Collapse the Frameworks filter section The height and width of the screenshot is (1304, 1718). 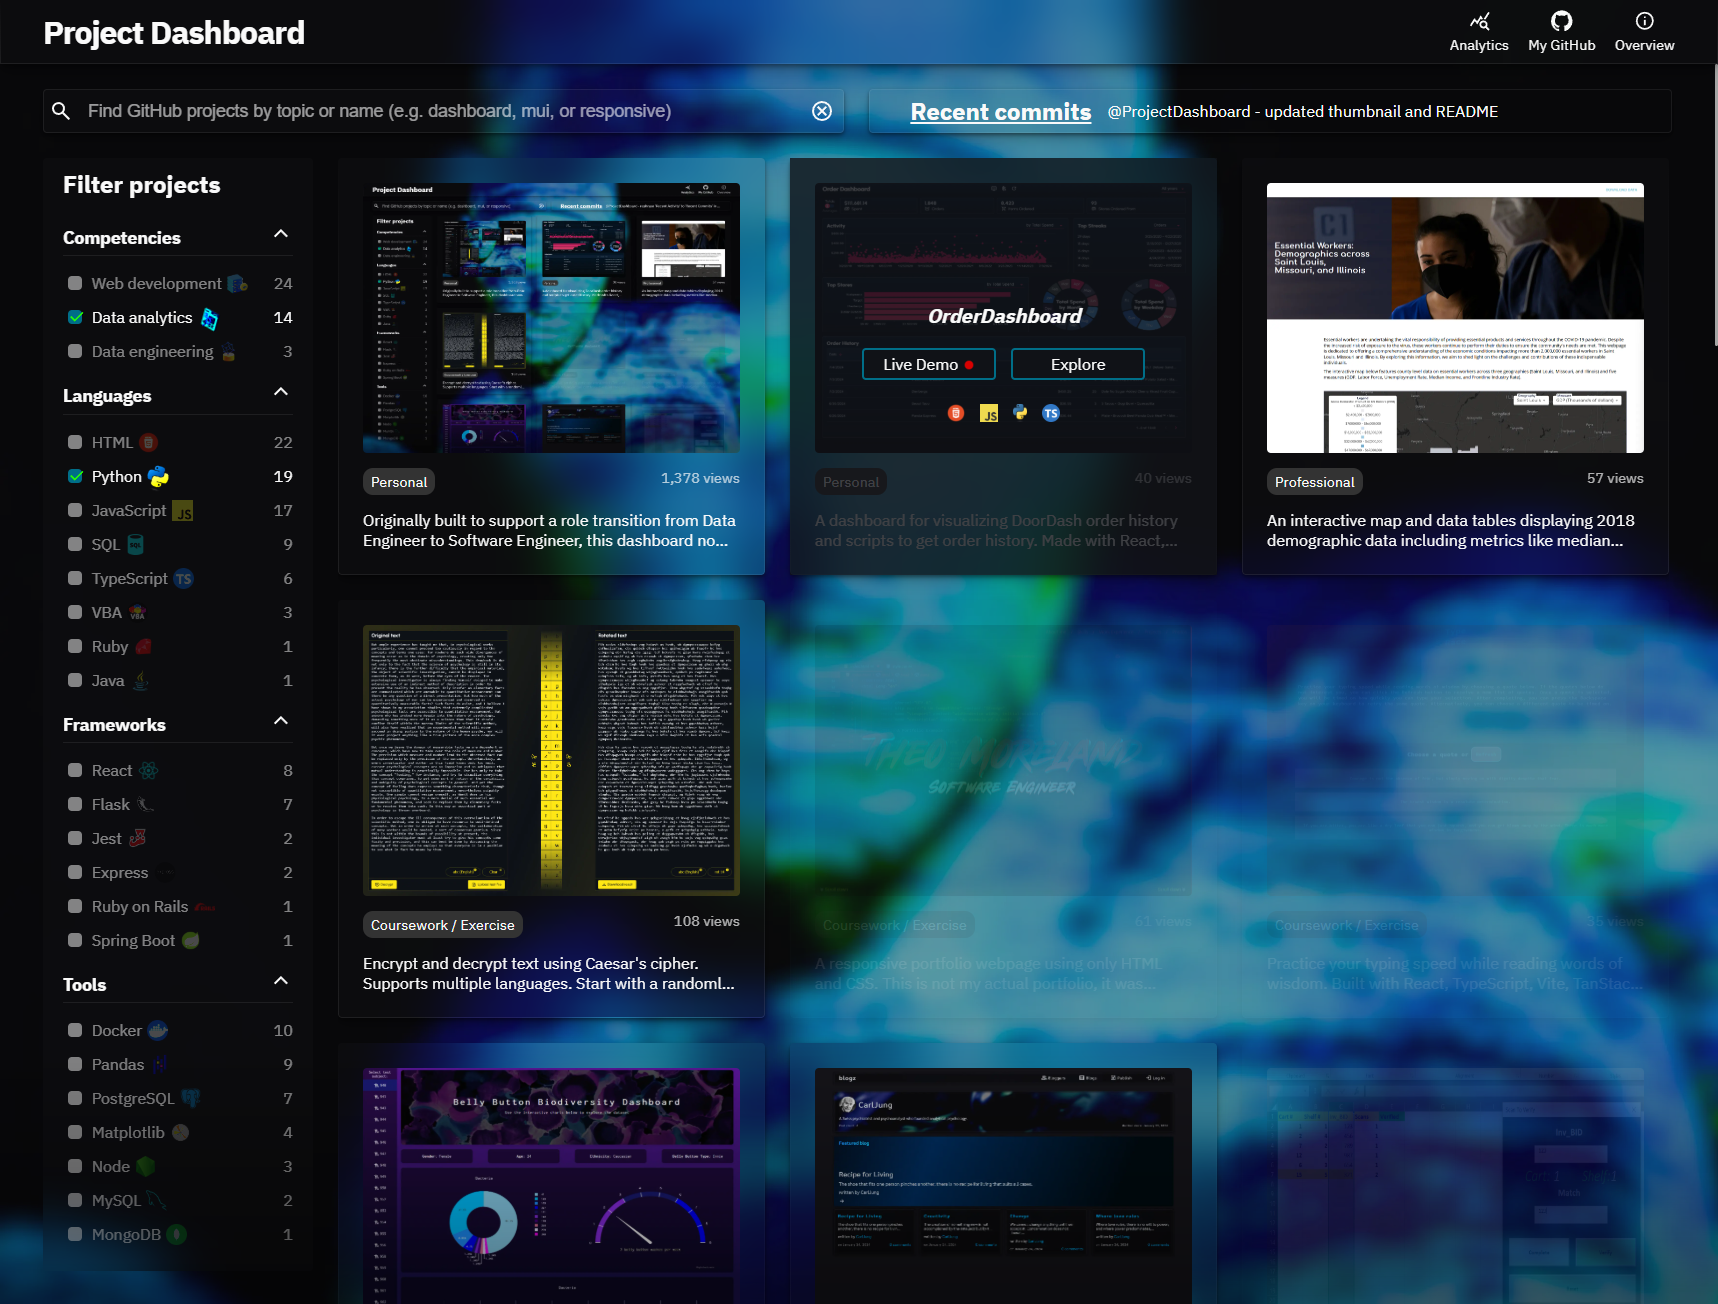[281, 721]
